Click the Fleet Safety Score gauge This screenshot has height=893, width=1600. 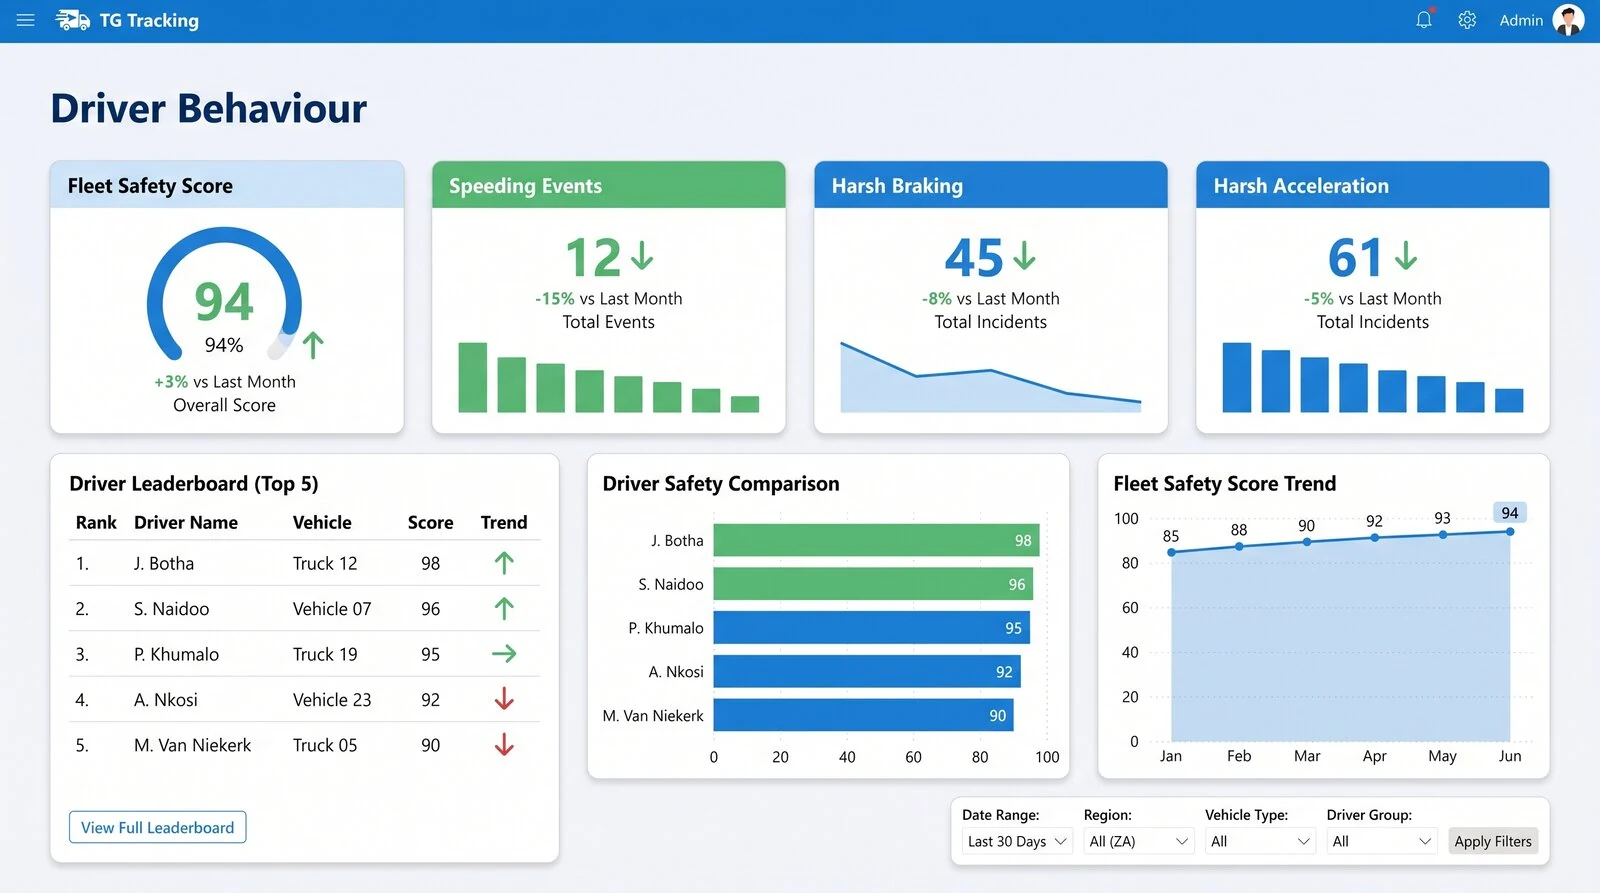point(224,295)
